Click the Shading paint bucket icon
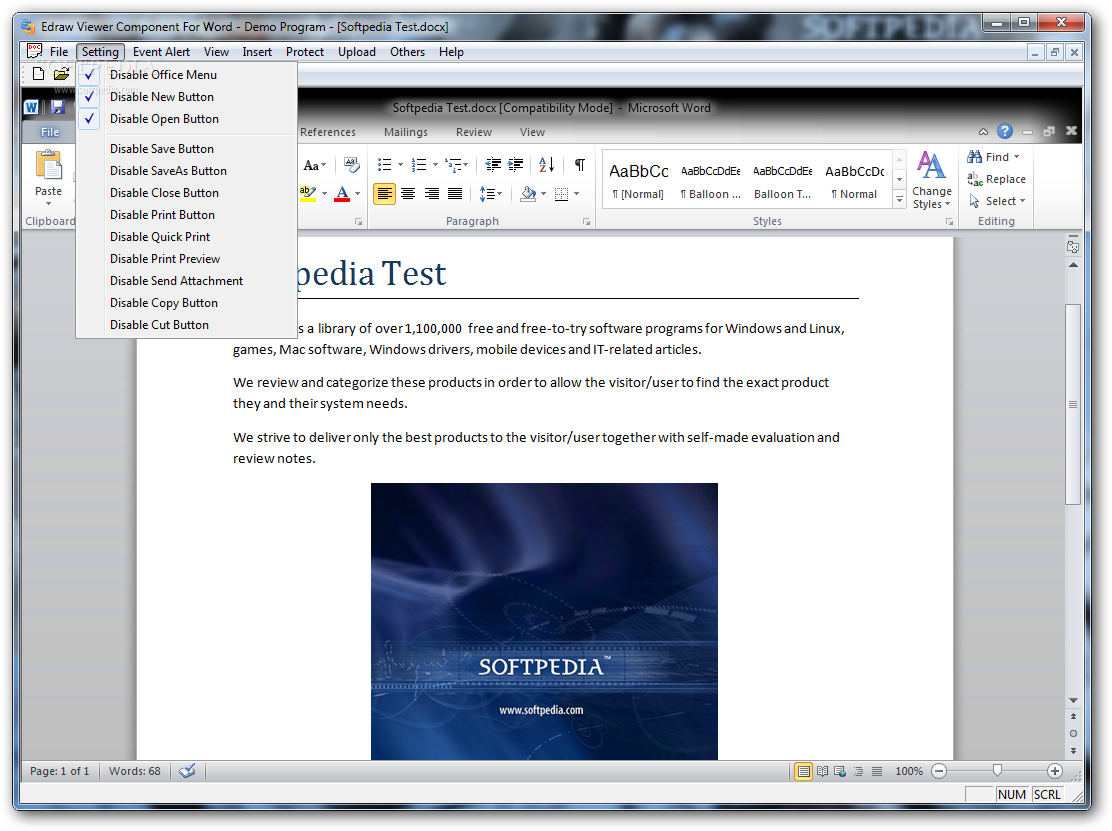Image resolution: width=1112 pixels, height=831 pixels. pos(528,194)
